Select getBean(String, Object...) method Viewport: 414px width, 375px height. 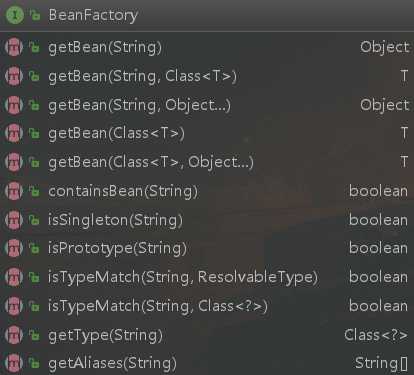[x=207, y=105]
